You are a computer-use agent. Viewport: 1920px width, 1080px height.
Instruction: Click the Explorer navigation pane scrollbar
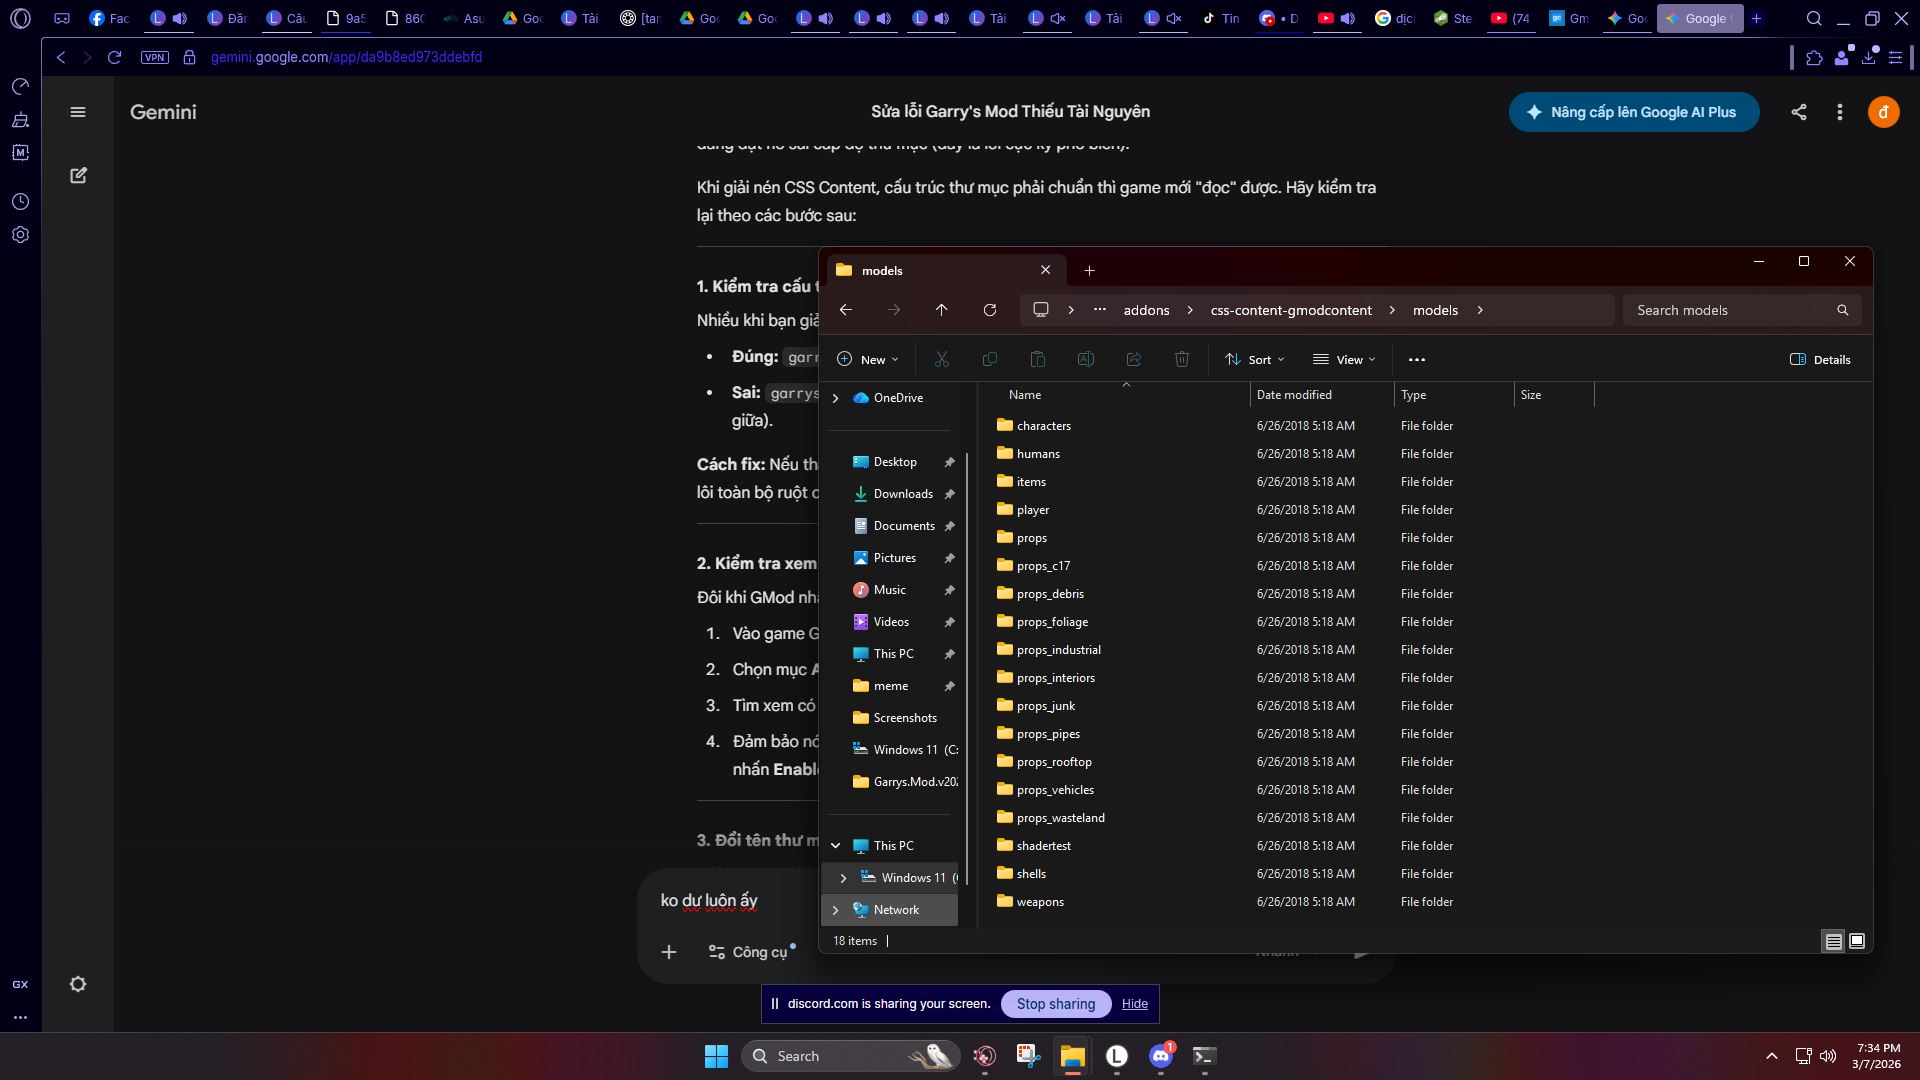pos(967,660)
